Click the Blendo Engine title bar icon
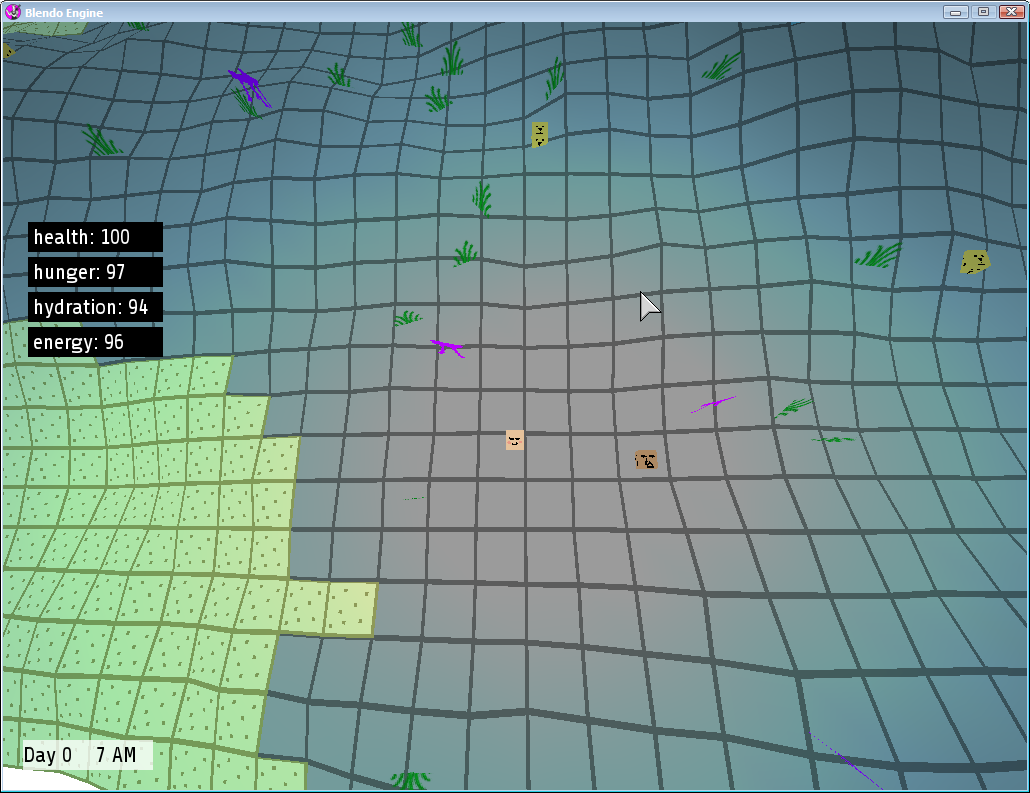This screenshot has width=1030, height=793. pos(12,12)
